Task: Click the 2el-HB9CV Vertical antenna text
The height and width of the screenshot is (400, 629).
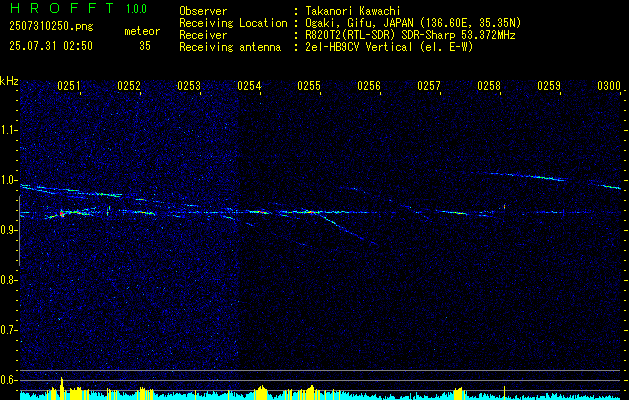Action: coord(389,47)
